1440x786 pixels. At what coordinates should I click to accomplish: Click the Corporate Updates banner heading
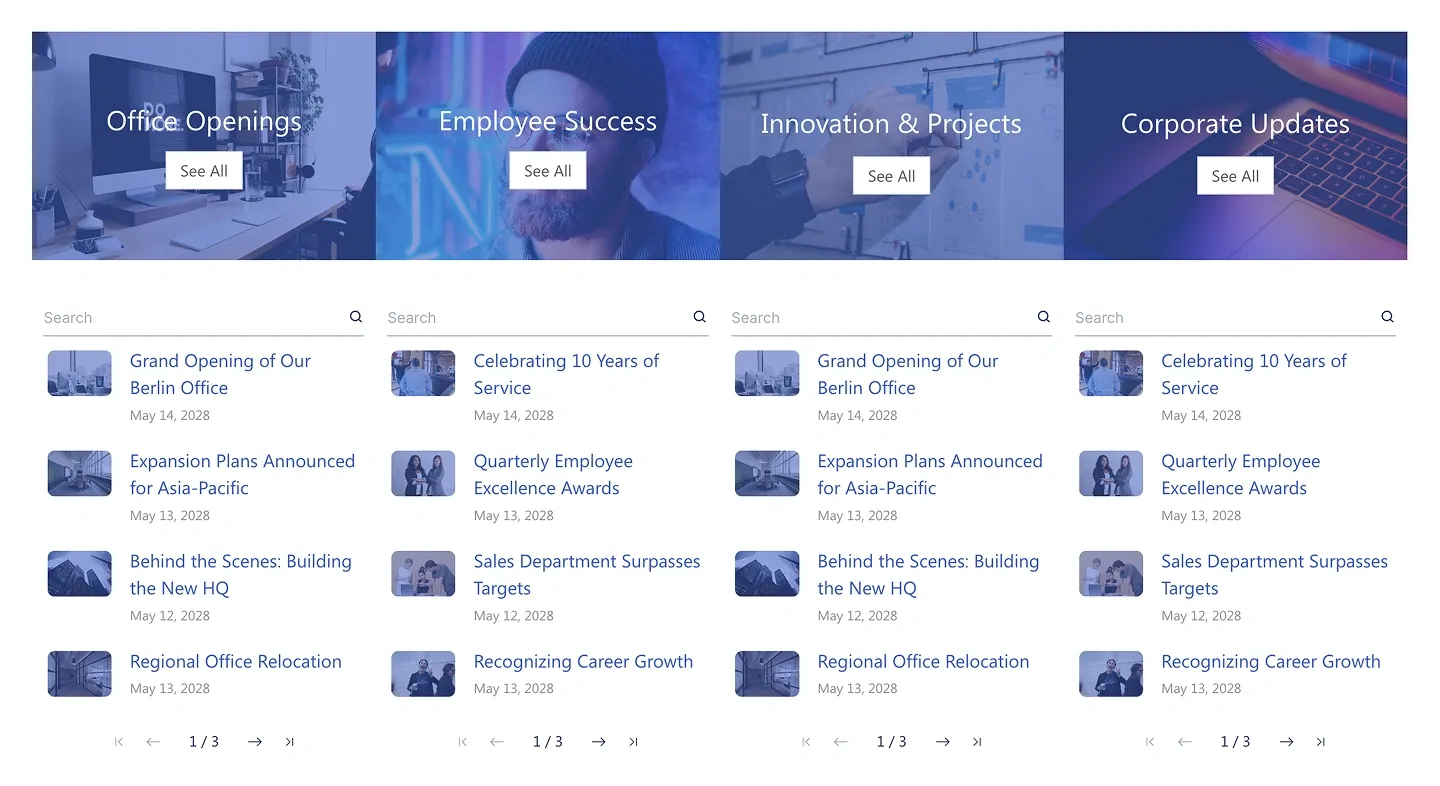coord(1235,124)
